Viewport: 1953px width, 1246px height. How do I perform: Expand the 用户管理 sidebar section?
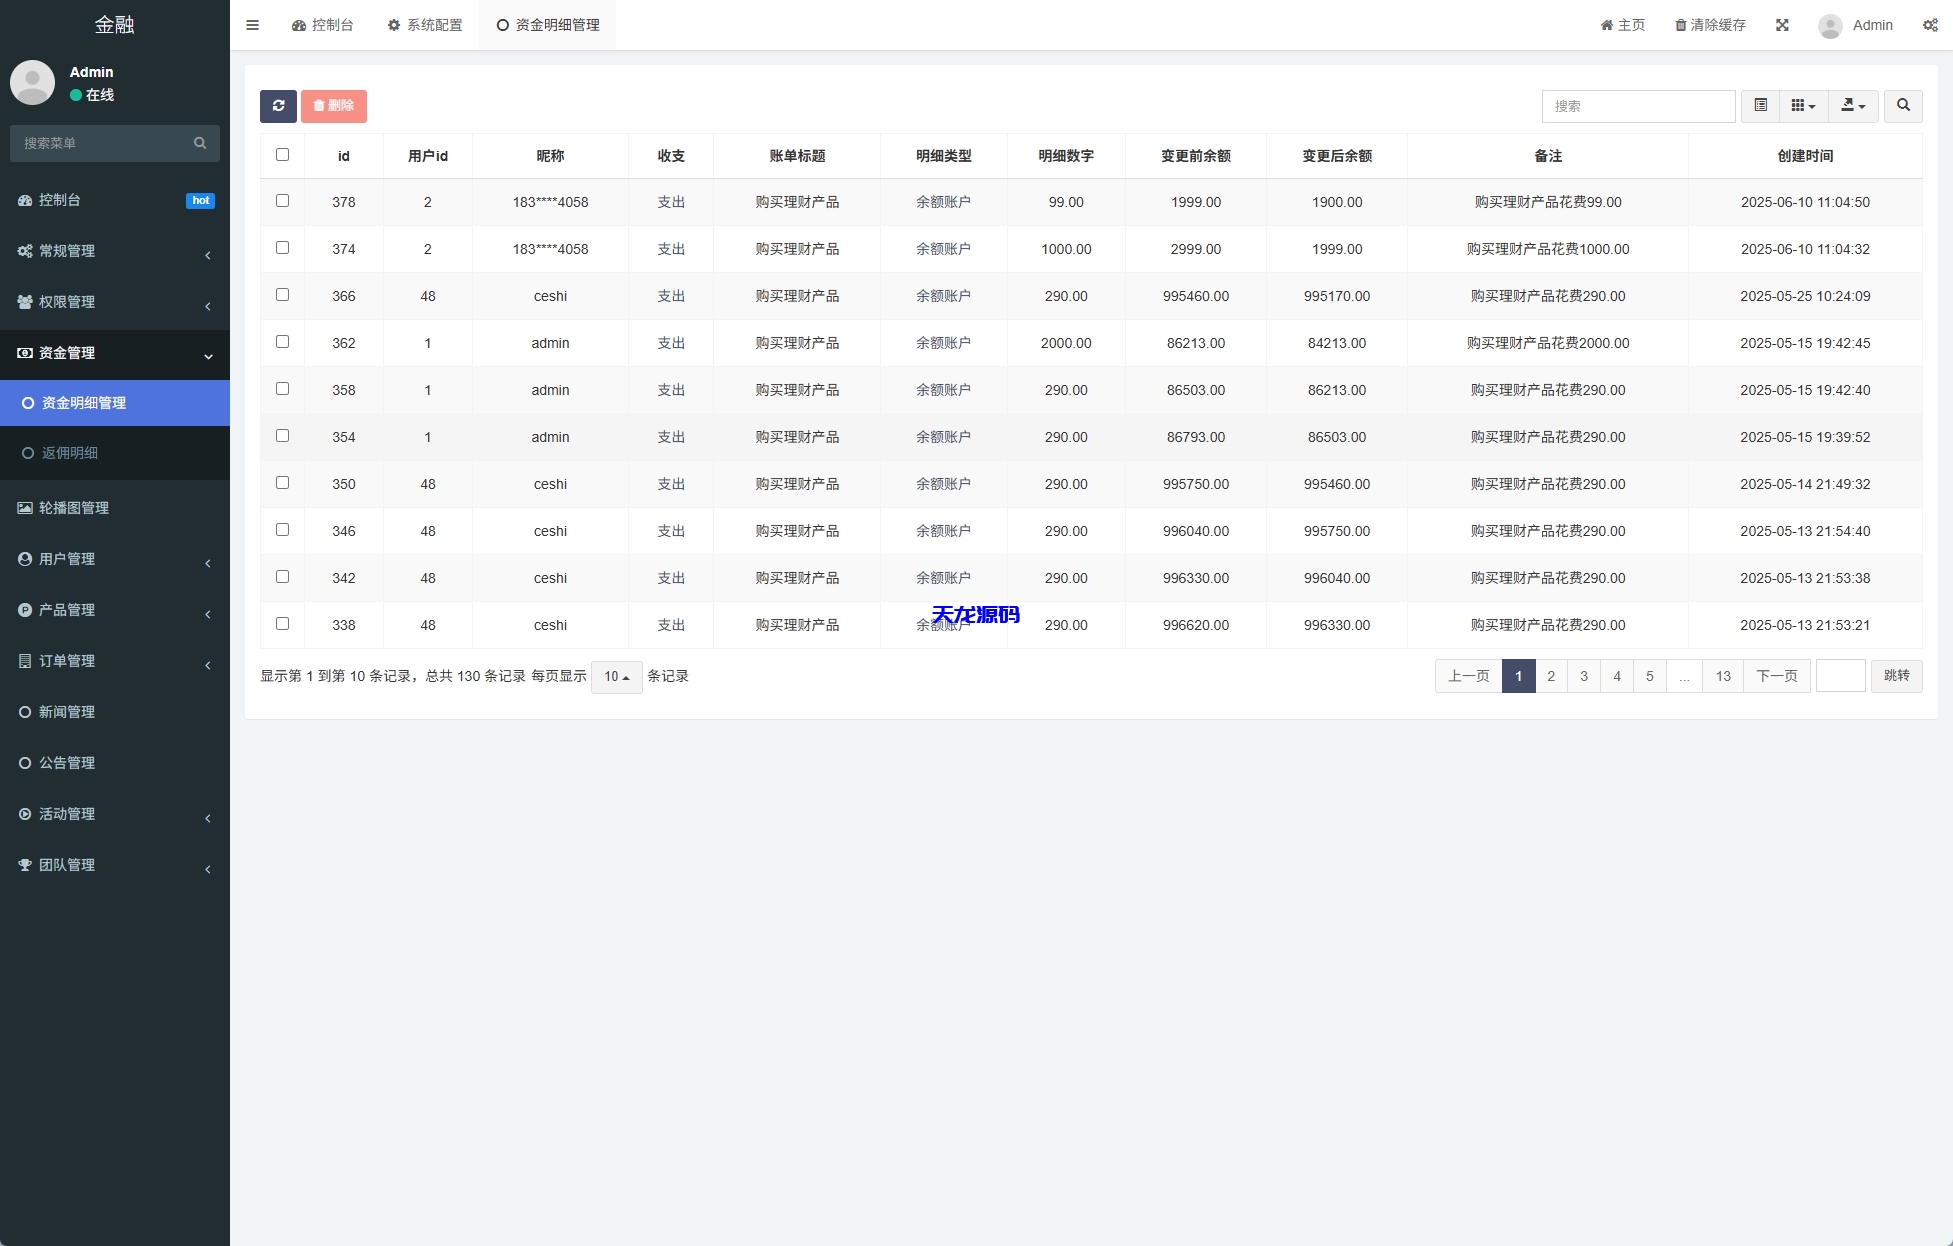67,559
